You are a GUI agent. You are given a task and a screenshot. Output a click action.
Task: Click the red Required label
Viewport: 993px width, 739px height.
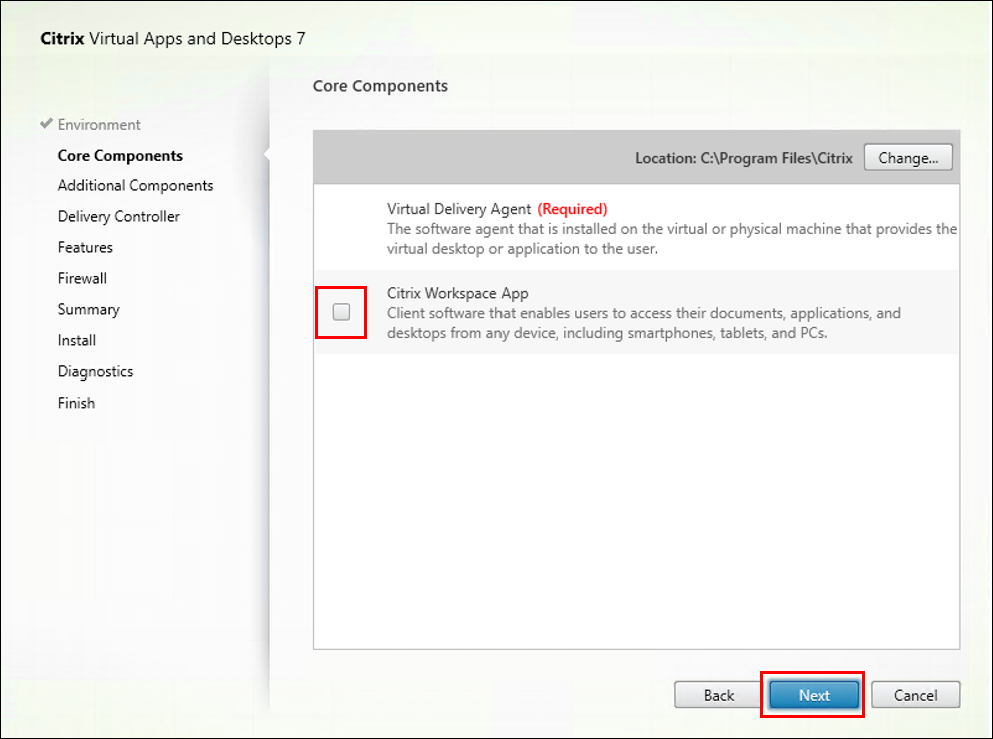[x=572, y=210]
